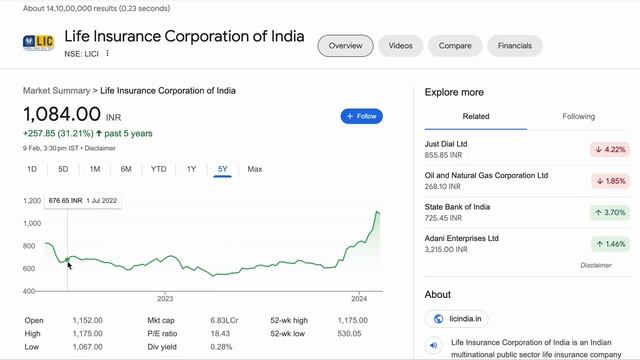Click the Explore more heading
This screenshot has height=360, width=640.
pos(454,92)
